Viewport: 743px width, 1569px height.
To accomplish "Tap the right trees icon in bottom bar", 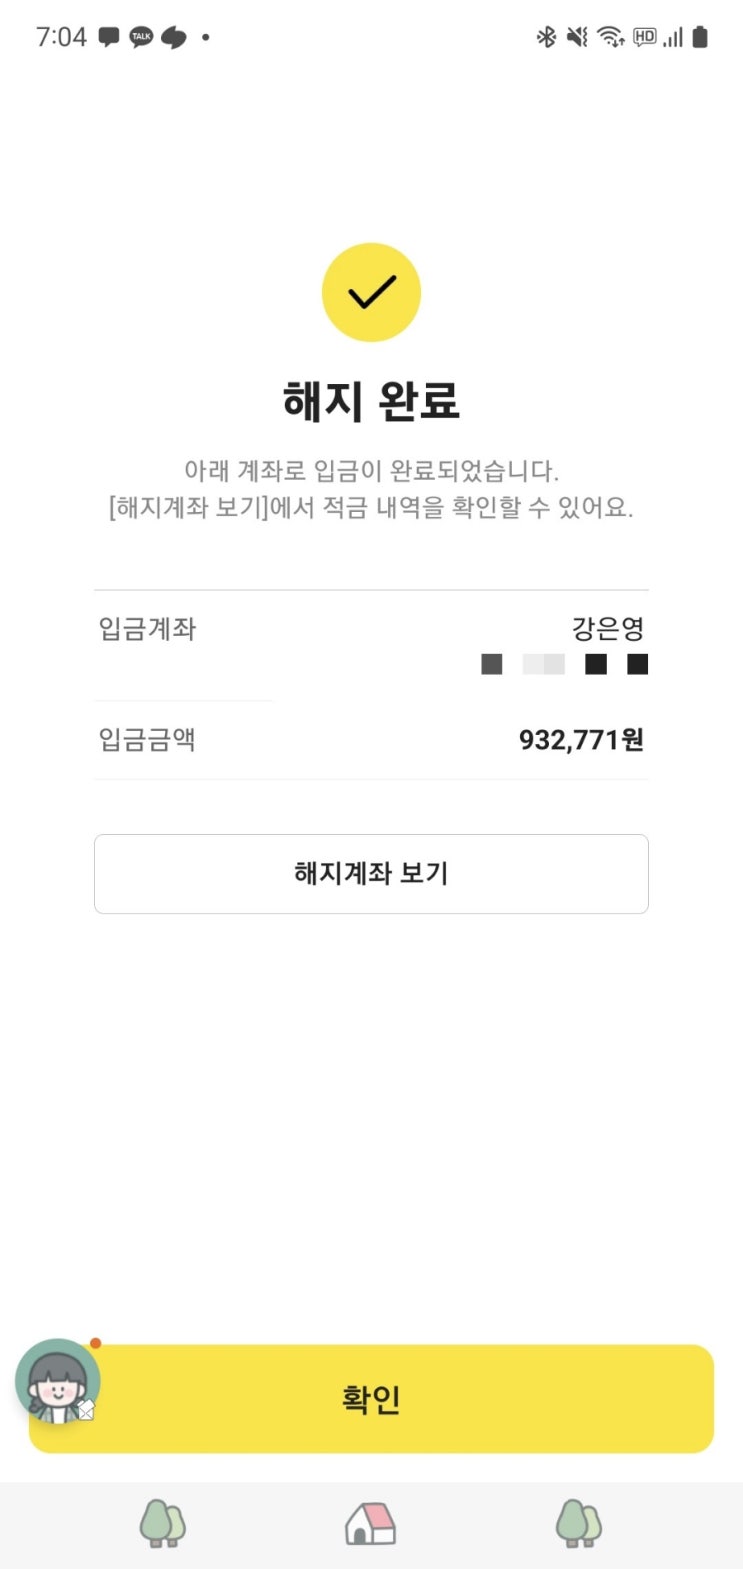I will (579, 1524).
